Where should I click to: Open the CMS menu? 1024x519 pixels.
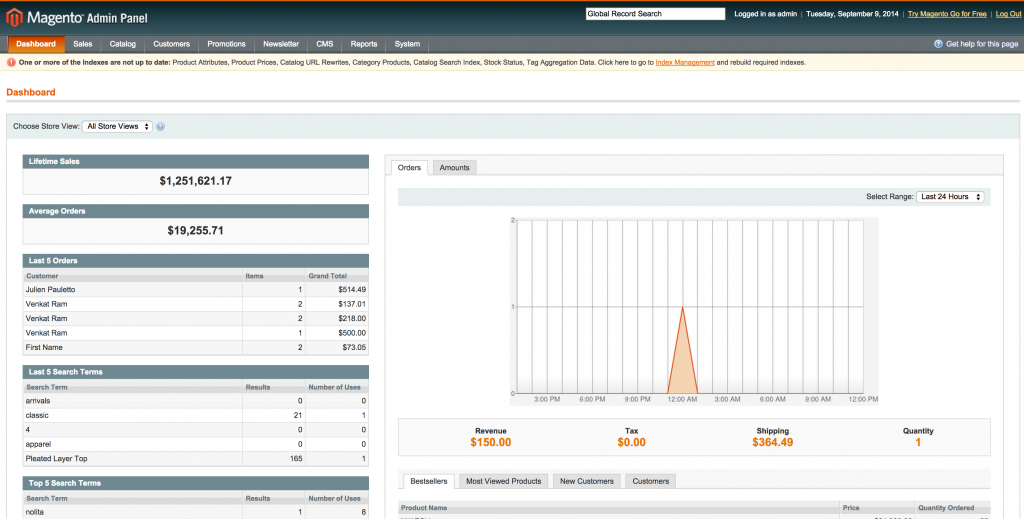point(325,44)
